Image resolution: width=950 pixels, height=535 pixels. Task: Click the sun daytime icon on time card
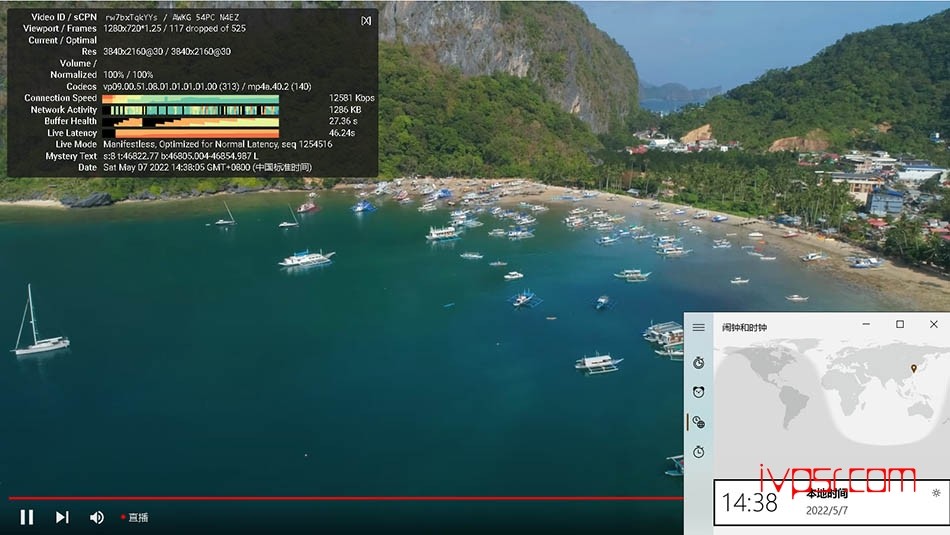point(936,493)
